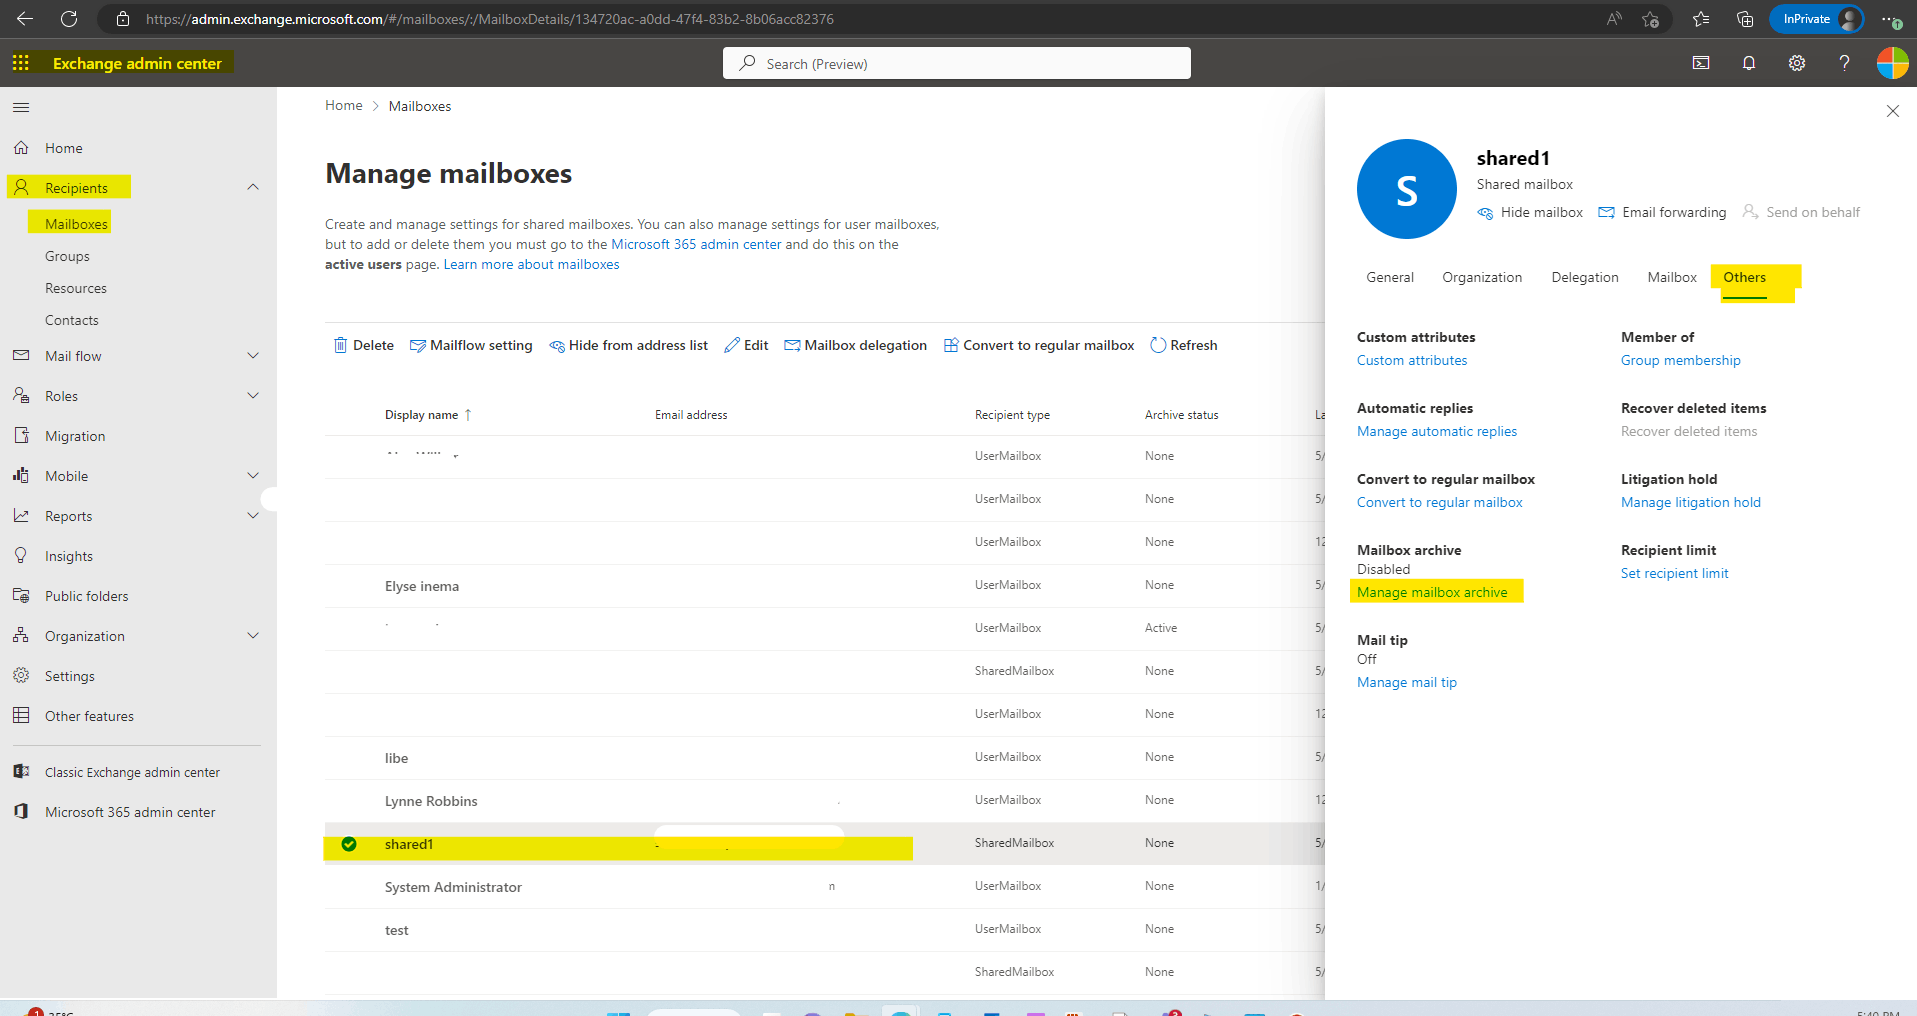1917x1016 pixels.
Task: Open the Mailbox tab for shared1
Action: tap(1670, 277)
